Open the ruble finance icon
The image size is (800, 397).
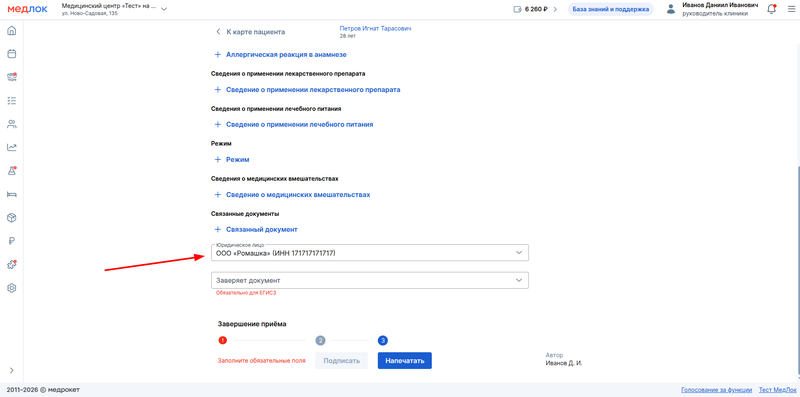12,241
